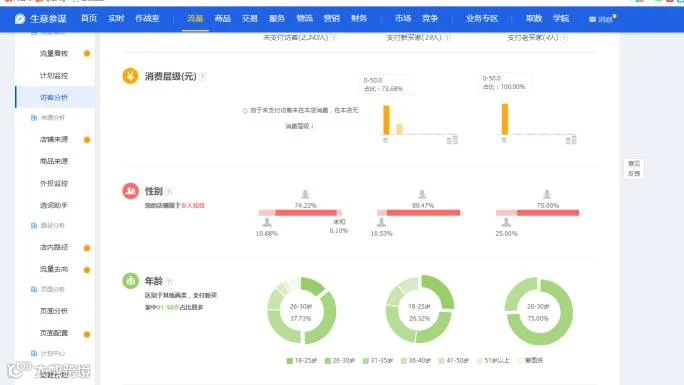Click orange dot next to 流量去向
684x385 pixels.
tap(87, 269)
